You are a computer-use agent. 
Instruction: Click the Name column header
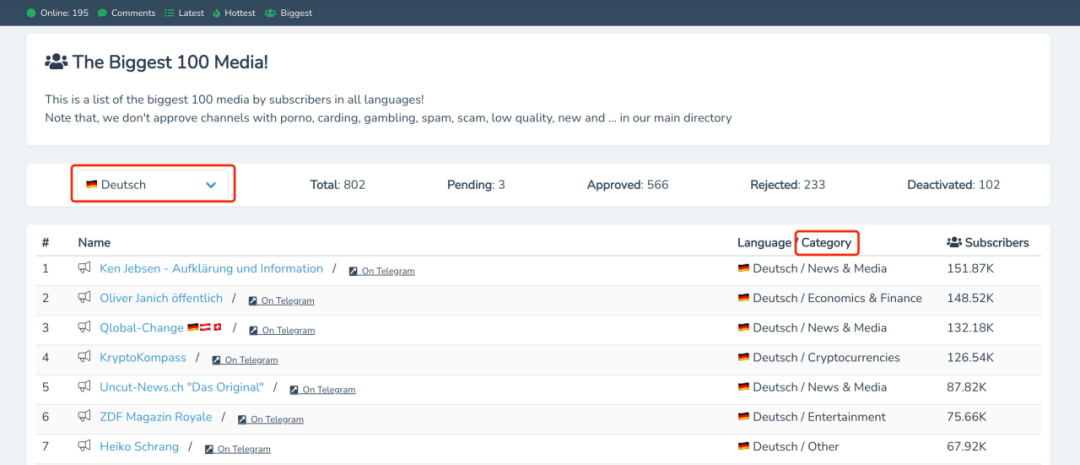click(94, 243)
